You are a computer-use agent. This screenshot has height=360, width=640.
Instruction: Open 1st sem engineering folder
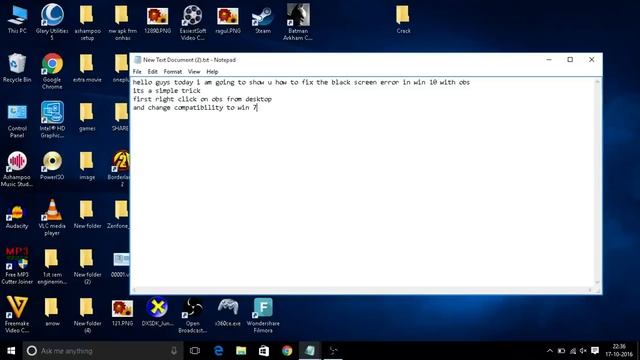pyautogui.click(x=52, y=266)
